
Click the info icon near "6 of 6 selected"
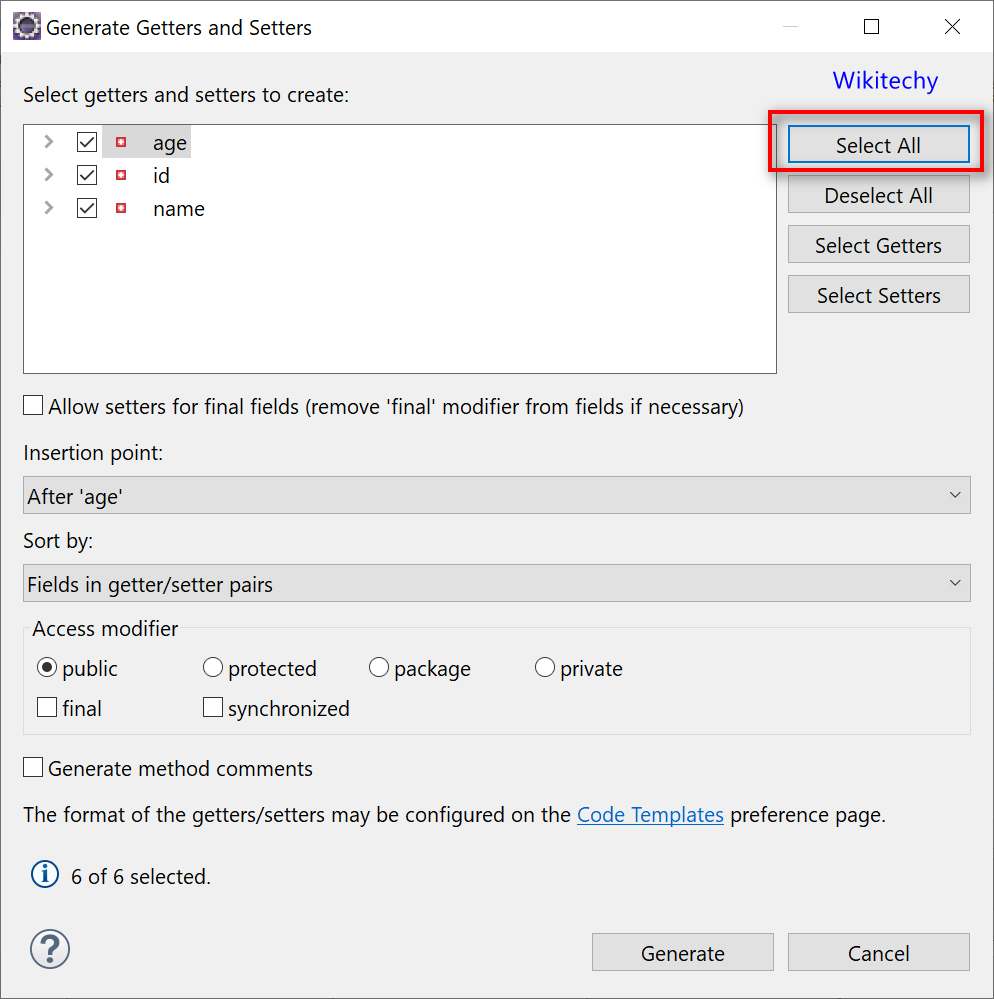tap(44, 874)
